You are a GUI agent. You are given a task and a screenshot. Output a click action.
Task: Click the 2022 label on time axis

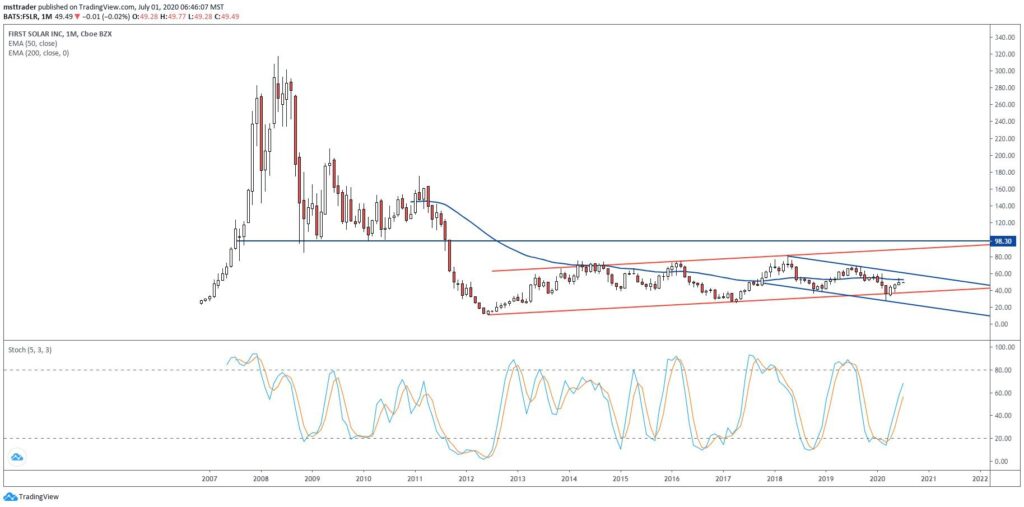[980, 478]
